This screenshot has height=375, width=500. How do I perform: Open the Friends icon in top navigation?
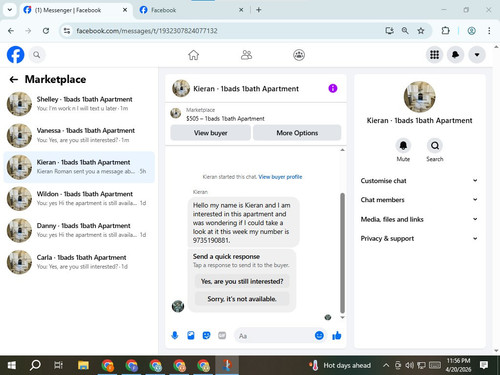[246, 55]
